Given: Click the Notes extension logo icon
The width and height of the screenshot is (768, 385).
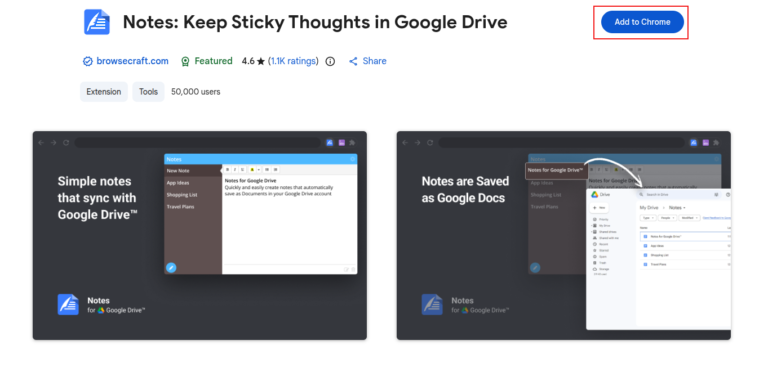Looking at the screenshot, I should click(97, 22).
